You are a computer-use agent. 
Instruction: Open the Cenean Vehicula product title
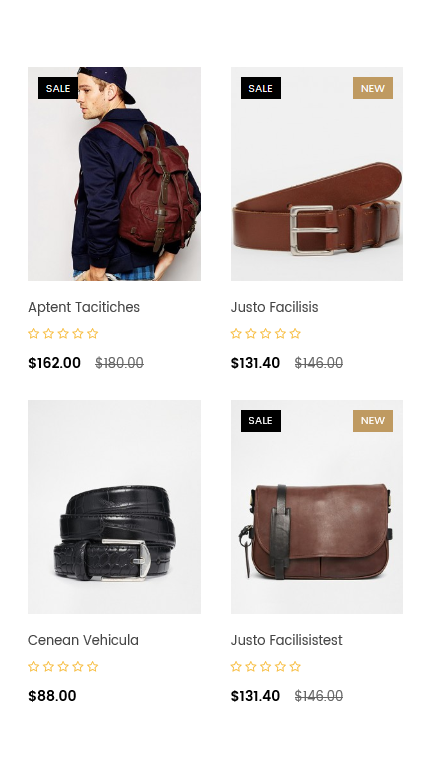(x=83, y=640)
